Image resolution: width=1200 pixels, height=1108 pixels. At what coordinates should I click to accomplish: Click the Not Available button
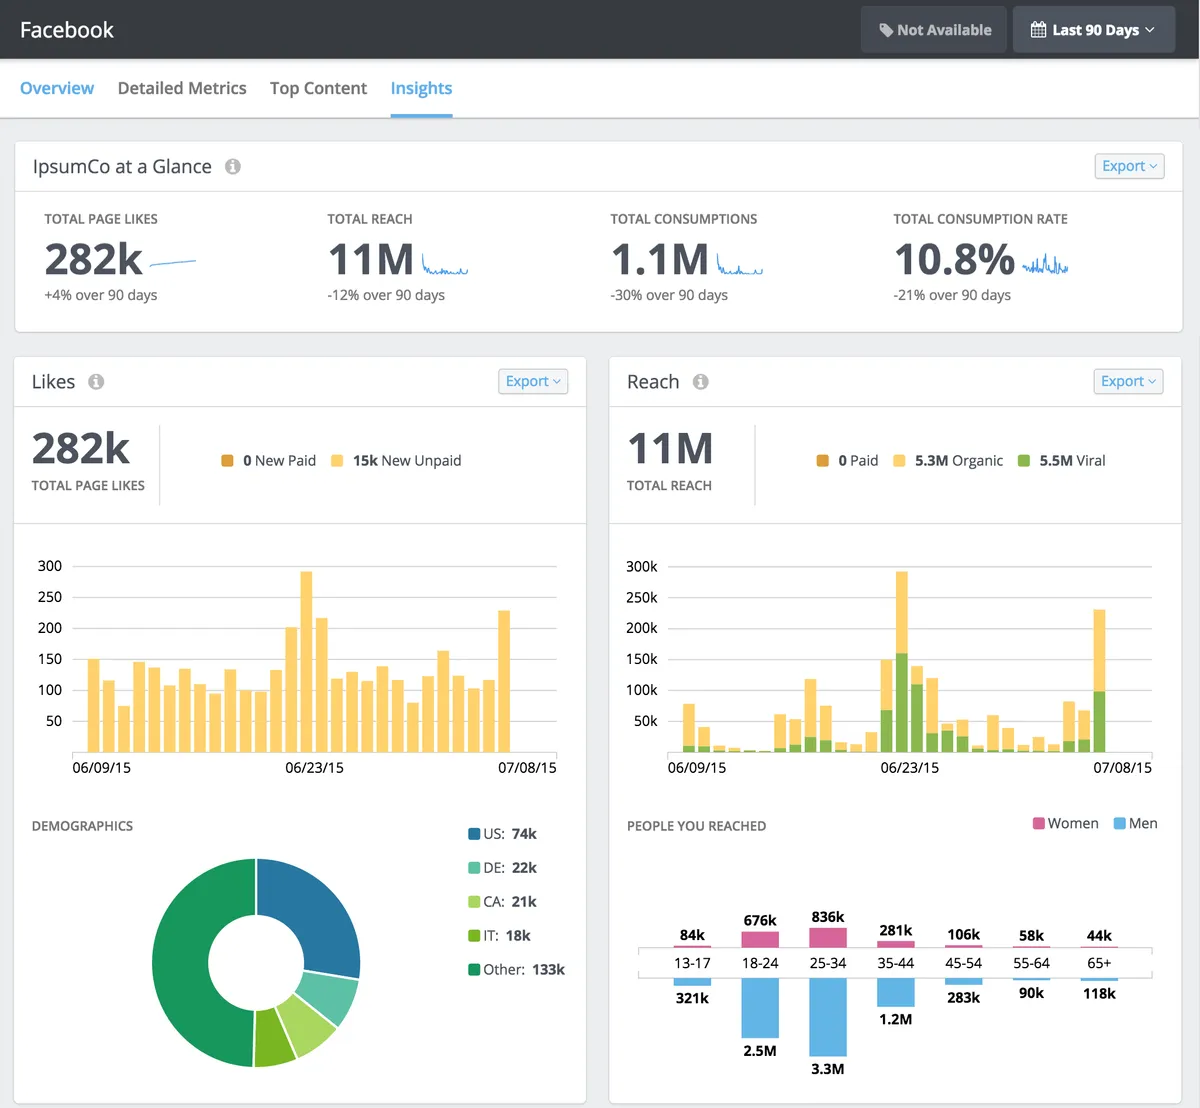935,30
